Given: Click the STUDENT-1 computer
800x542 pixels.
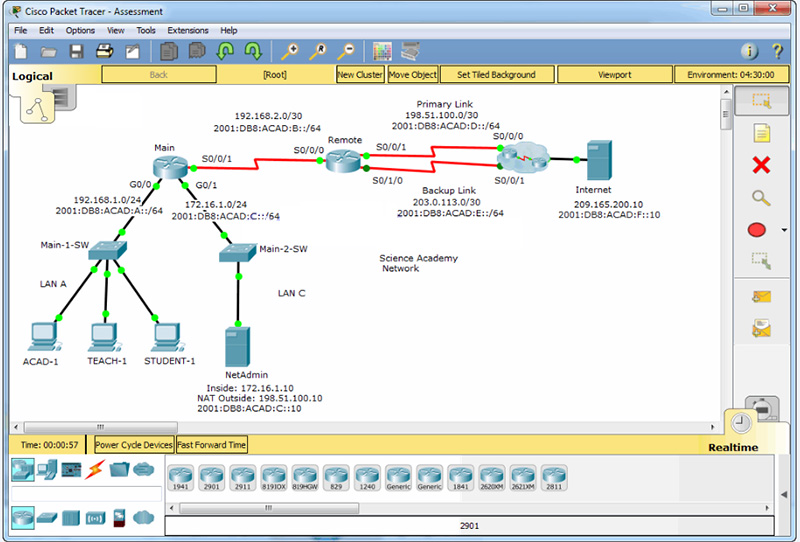Looking at the screenshot, I should click(167, 337).
